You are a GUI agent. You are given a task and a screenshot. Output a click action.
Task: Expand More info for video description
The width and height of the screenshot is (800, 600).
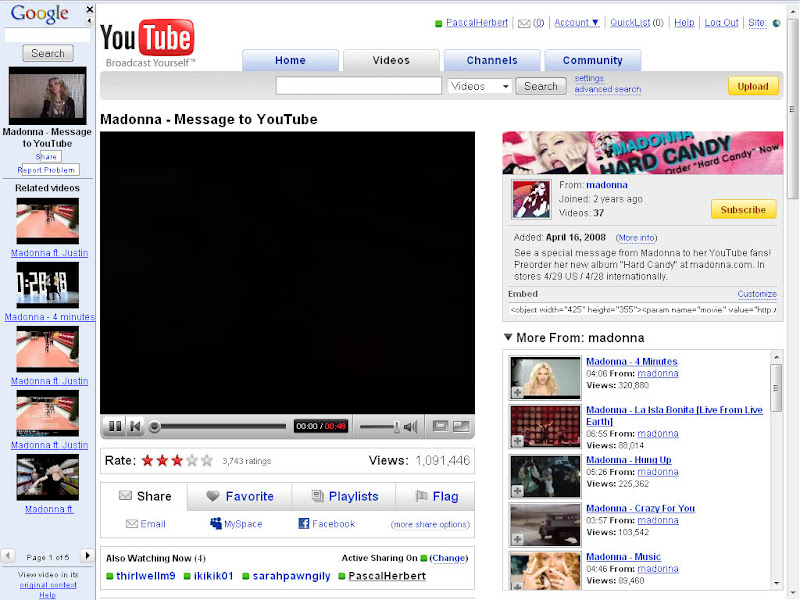[x=636, y=238]
